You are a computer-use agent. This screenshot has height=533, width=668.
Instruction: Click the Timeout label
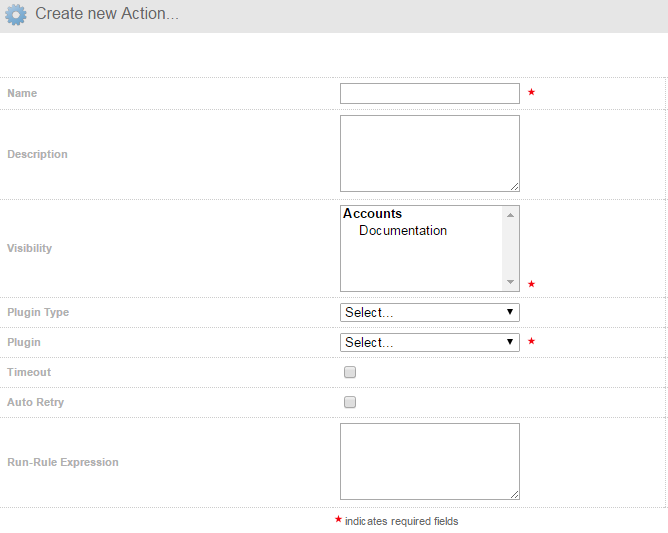click(x=29, y=372)
